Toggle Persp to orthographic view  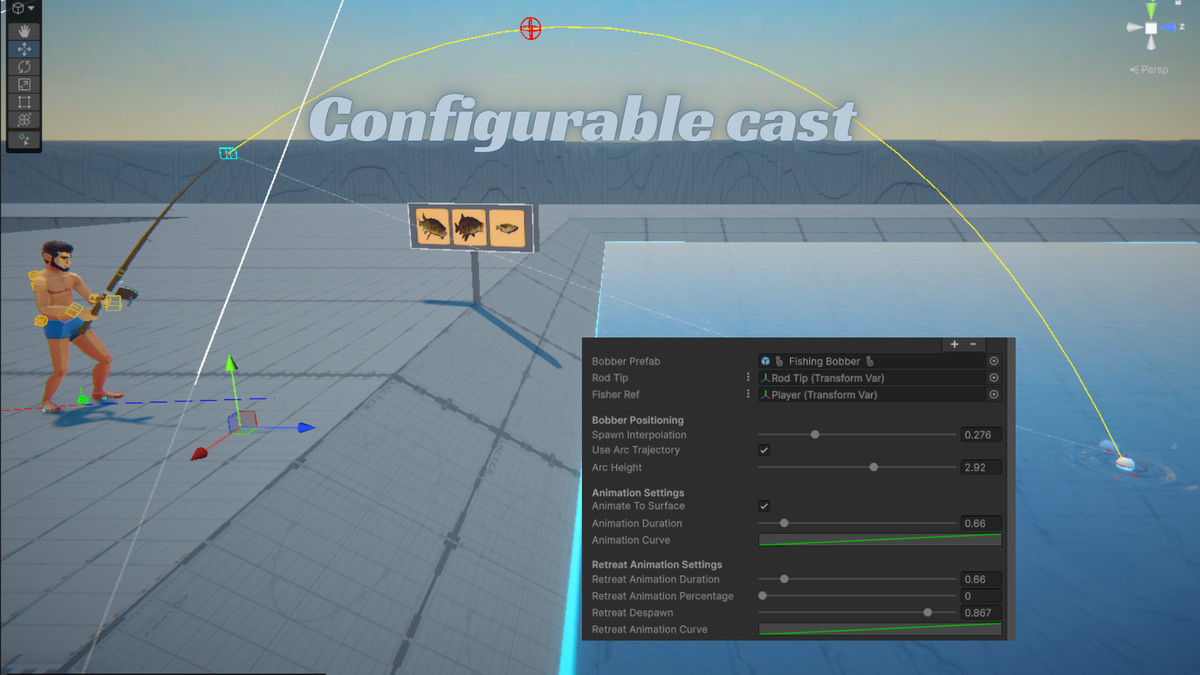click(x=1147, y=69)
